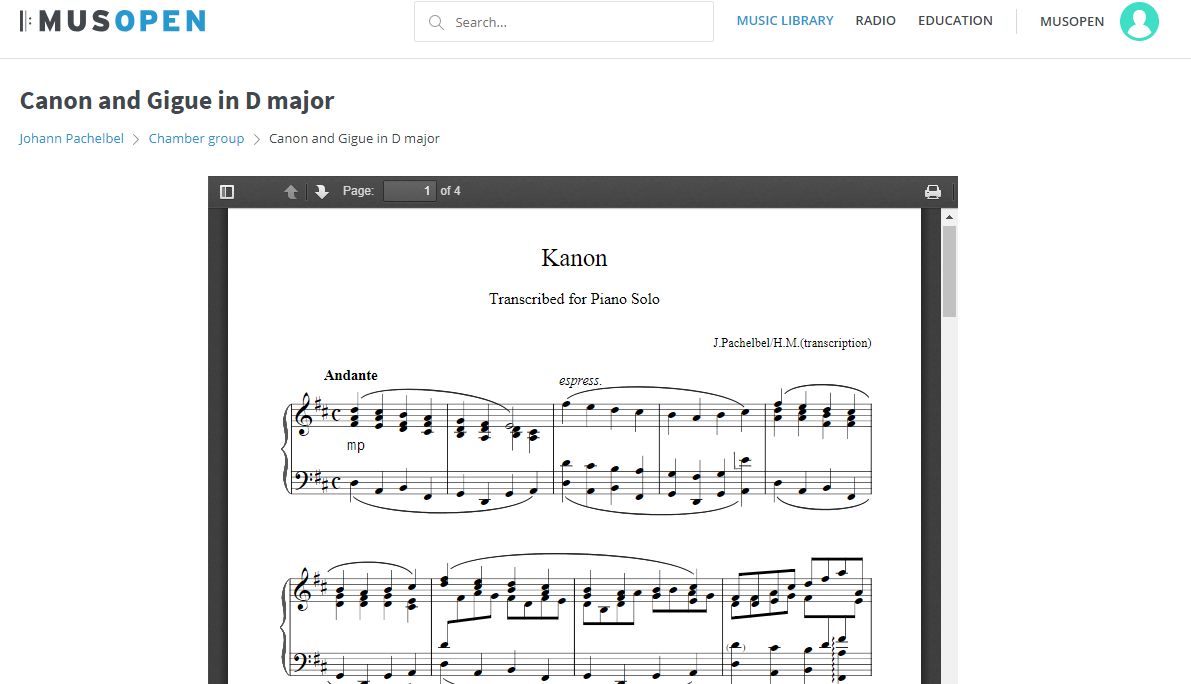This screenshot has width=1191, height=684.
Task: Click the page number field
Action: pos(409,191)
